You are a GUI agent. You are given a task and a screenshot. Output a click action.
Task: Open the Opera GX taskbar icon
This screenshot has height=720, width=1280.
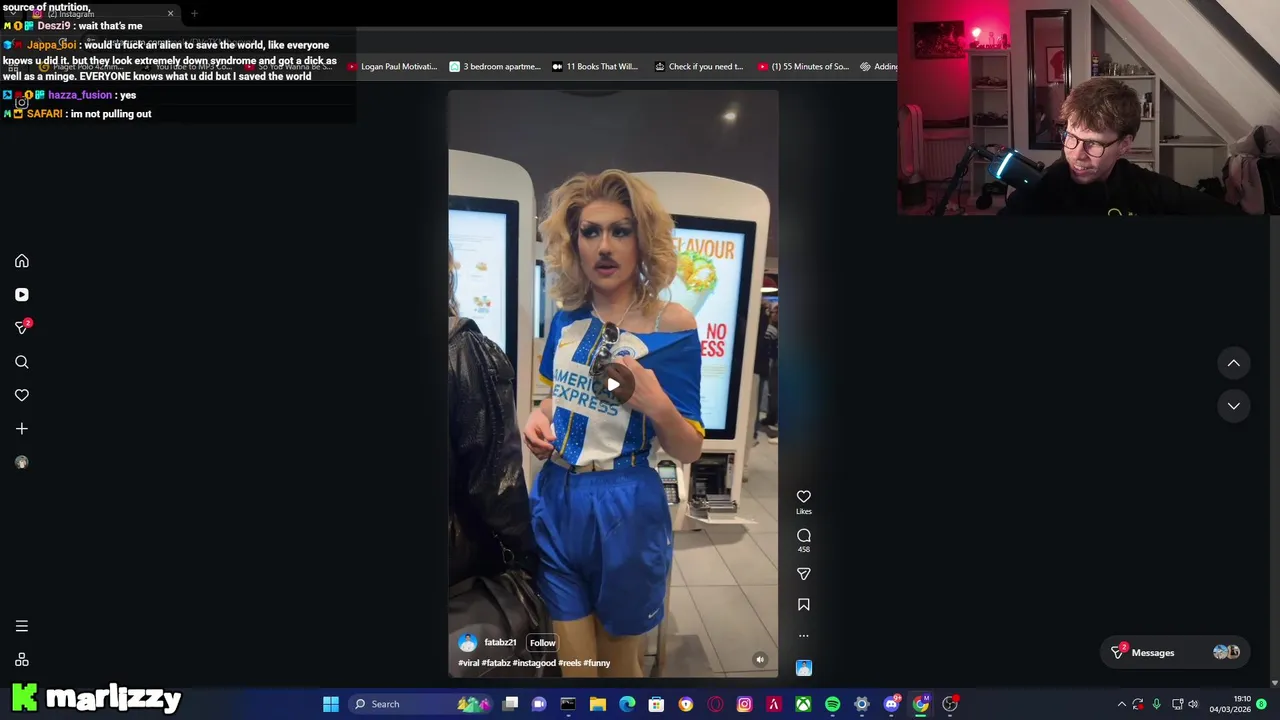[715, 704]
